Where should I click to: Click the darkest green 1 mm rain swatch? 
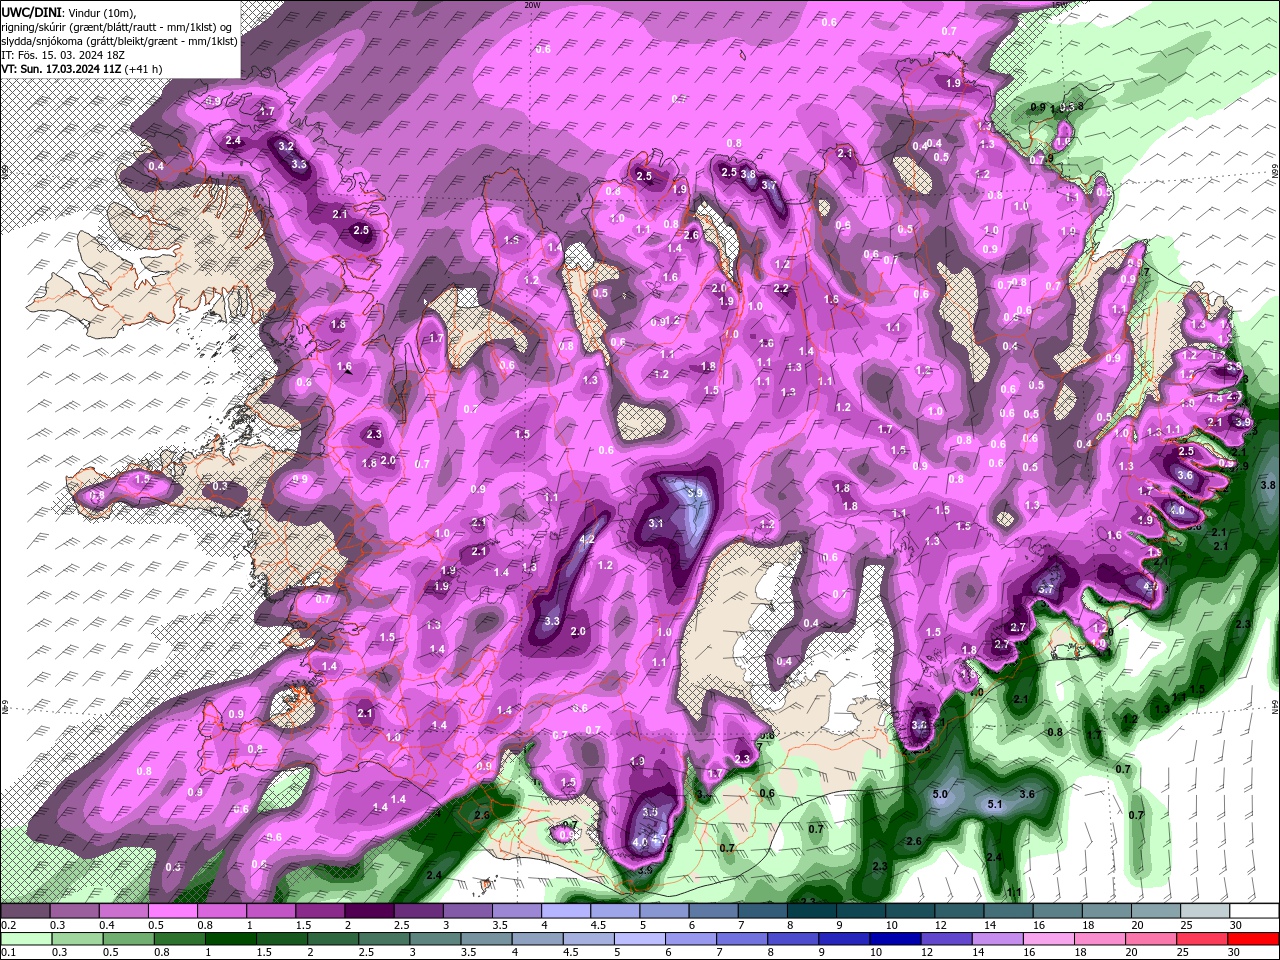(231, 939)
